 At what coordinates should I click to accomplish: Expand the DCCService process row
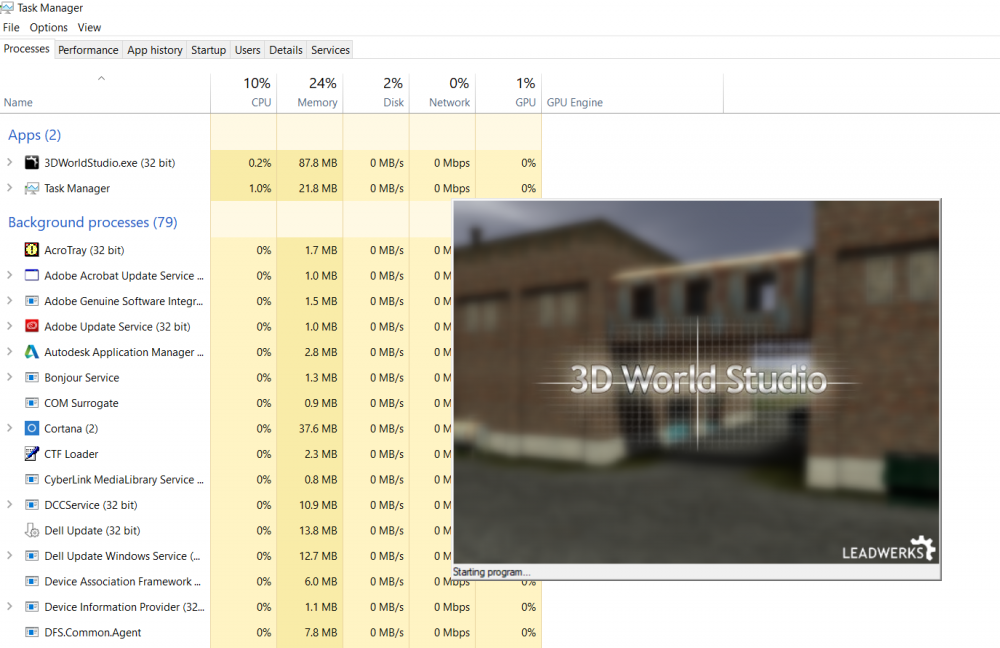tap(10, 505)
